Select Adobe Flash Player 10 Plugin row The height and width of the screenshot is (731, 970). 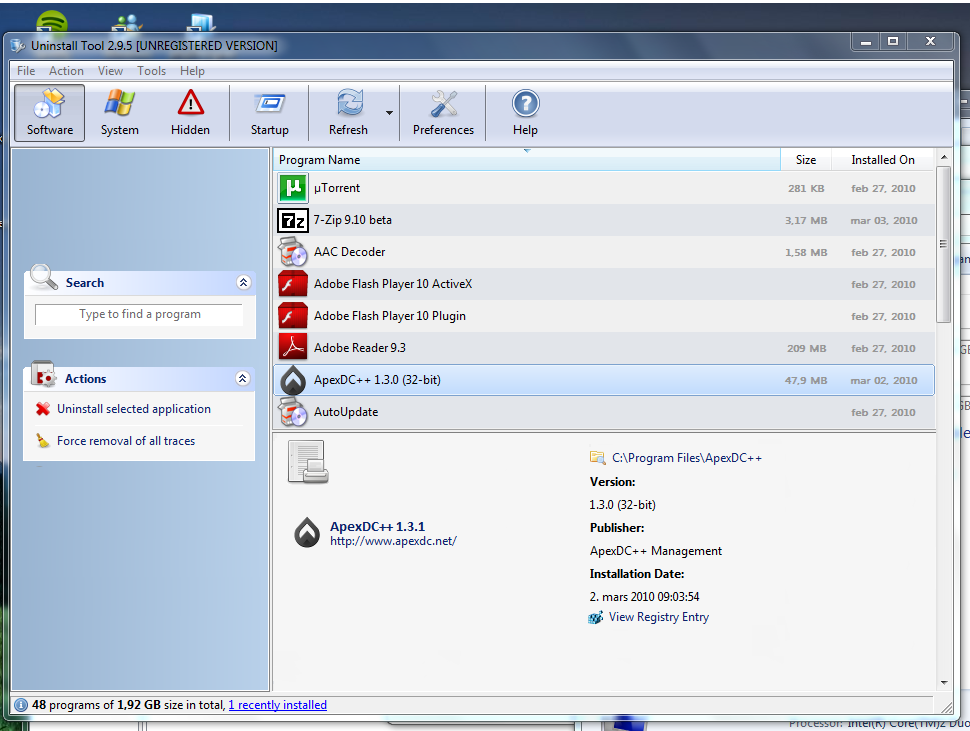pos(604,316)
